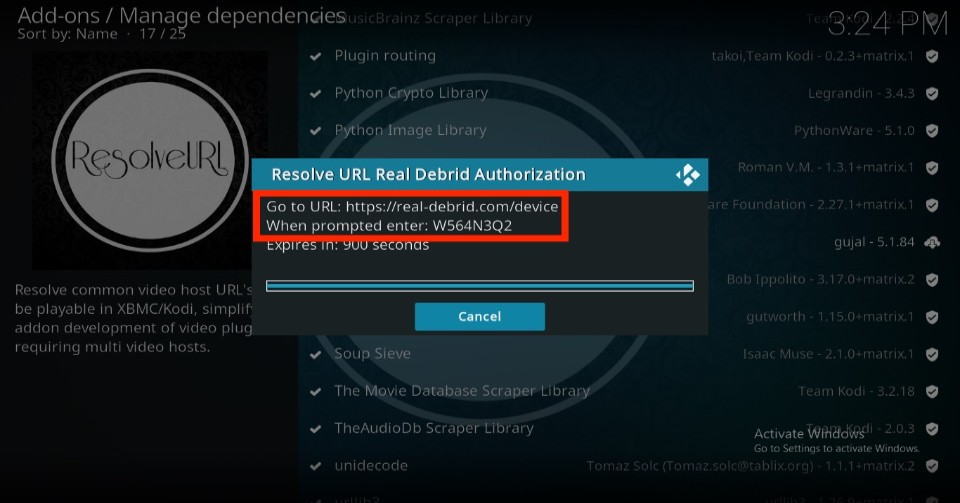Click shield icon beside Soup Sieve version

[x=932, y=354]
